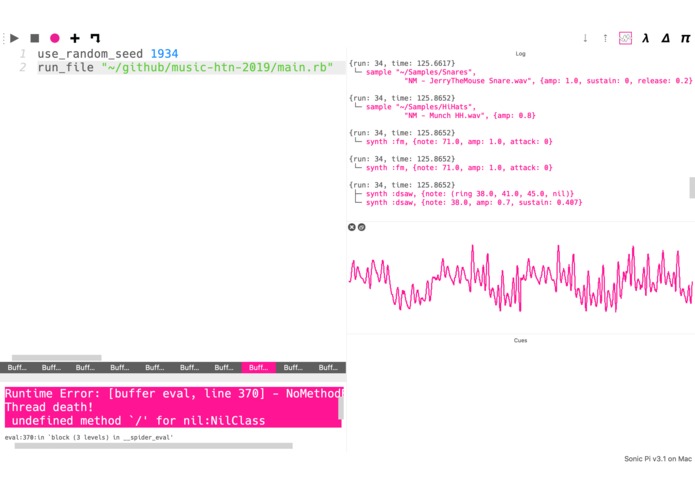Screen dimensions: 695x494
Task: Open the second Buff... tab
Action: point(51,367)
